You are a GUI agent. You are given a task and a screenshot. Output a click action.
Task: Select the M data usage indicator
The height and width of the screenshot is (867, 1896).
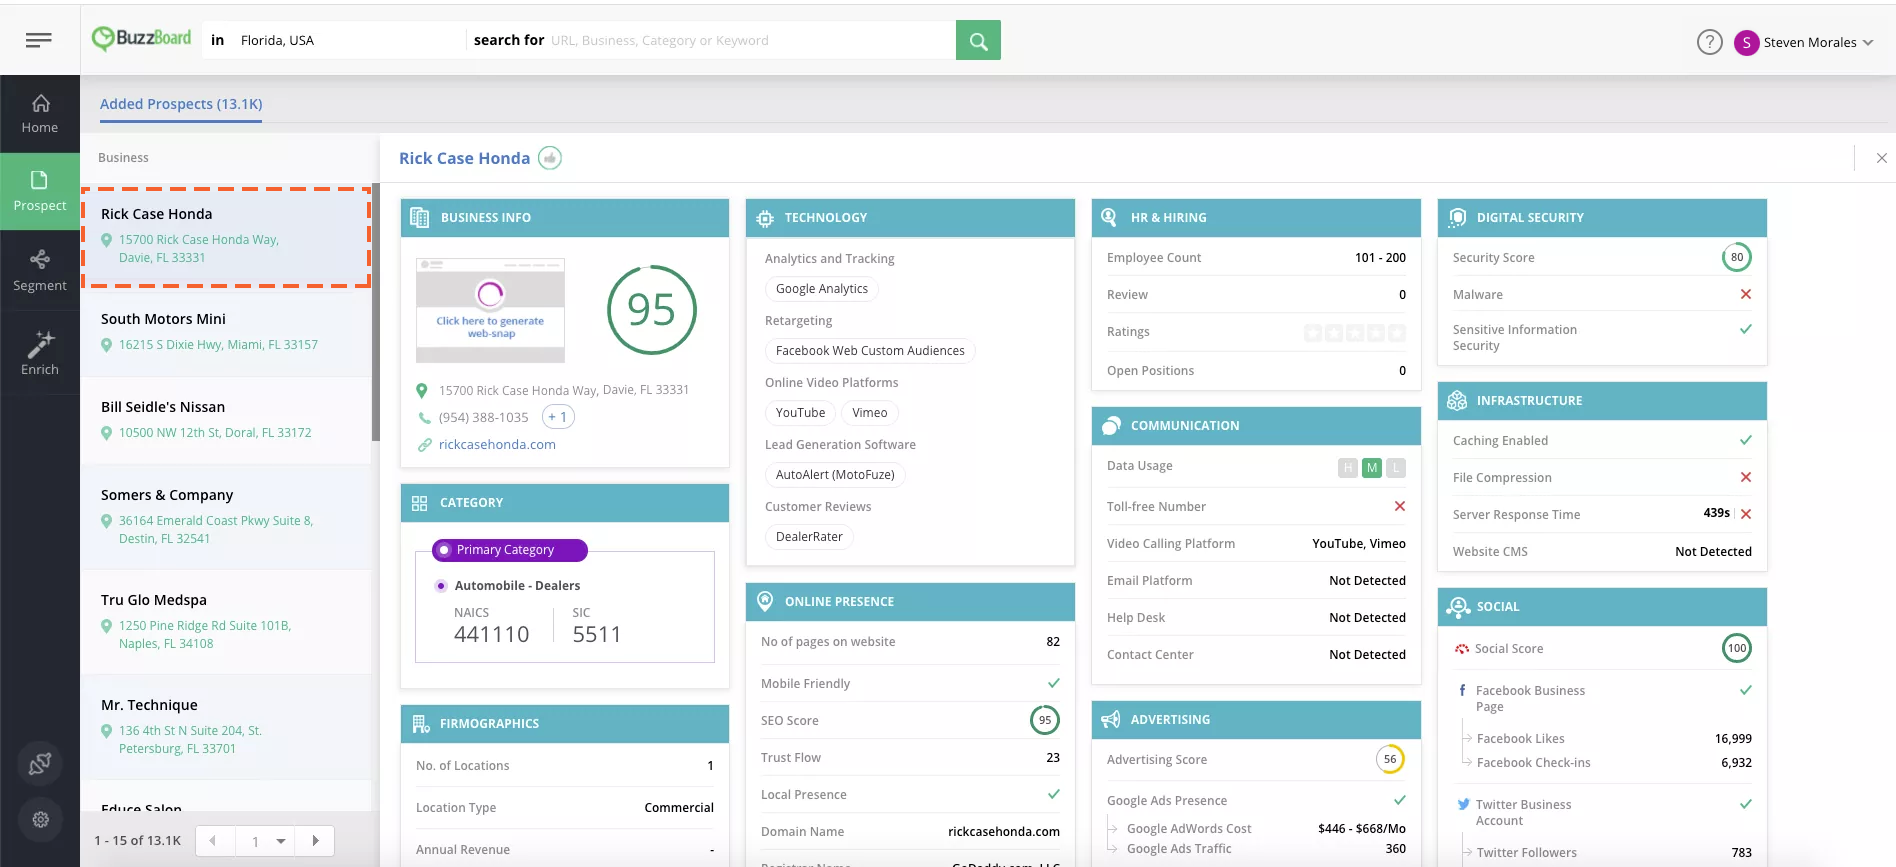point(1372,467)
